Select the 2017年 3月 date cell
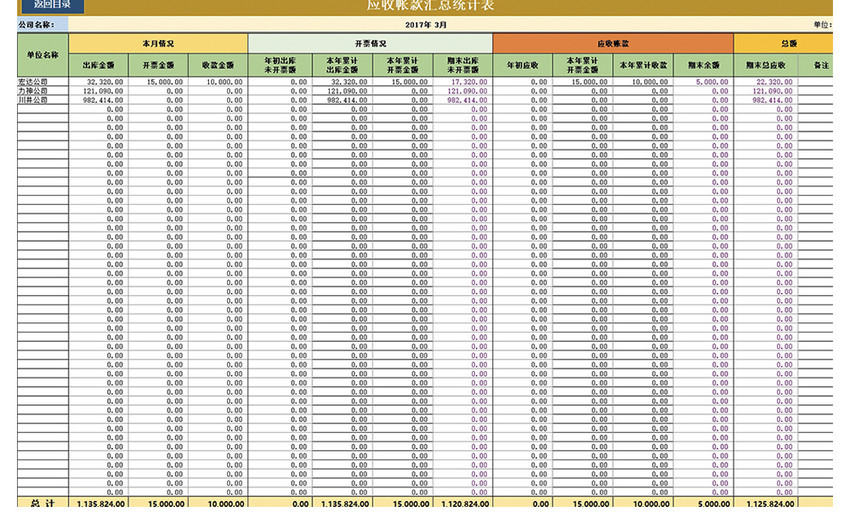Viewport: 850px width, 524px height. click(426, 24)
